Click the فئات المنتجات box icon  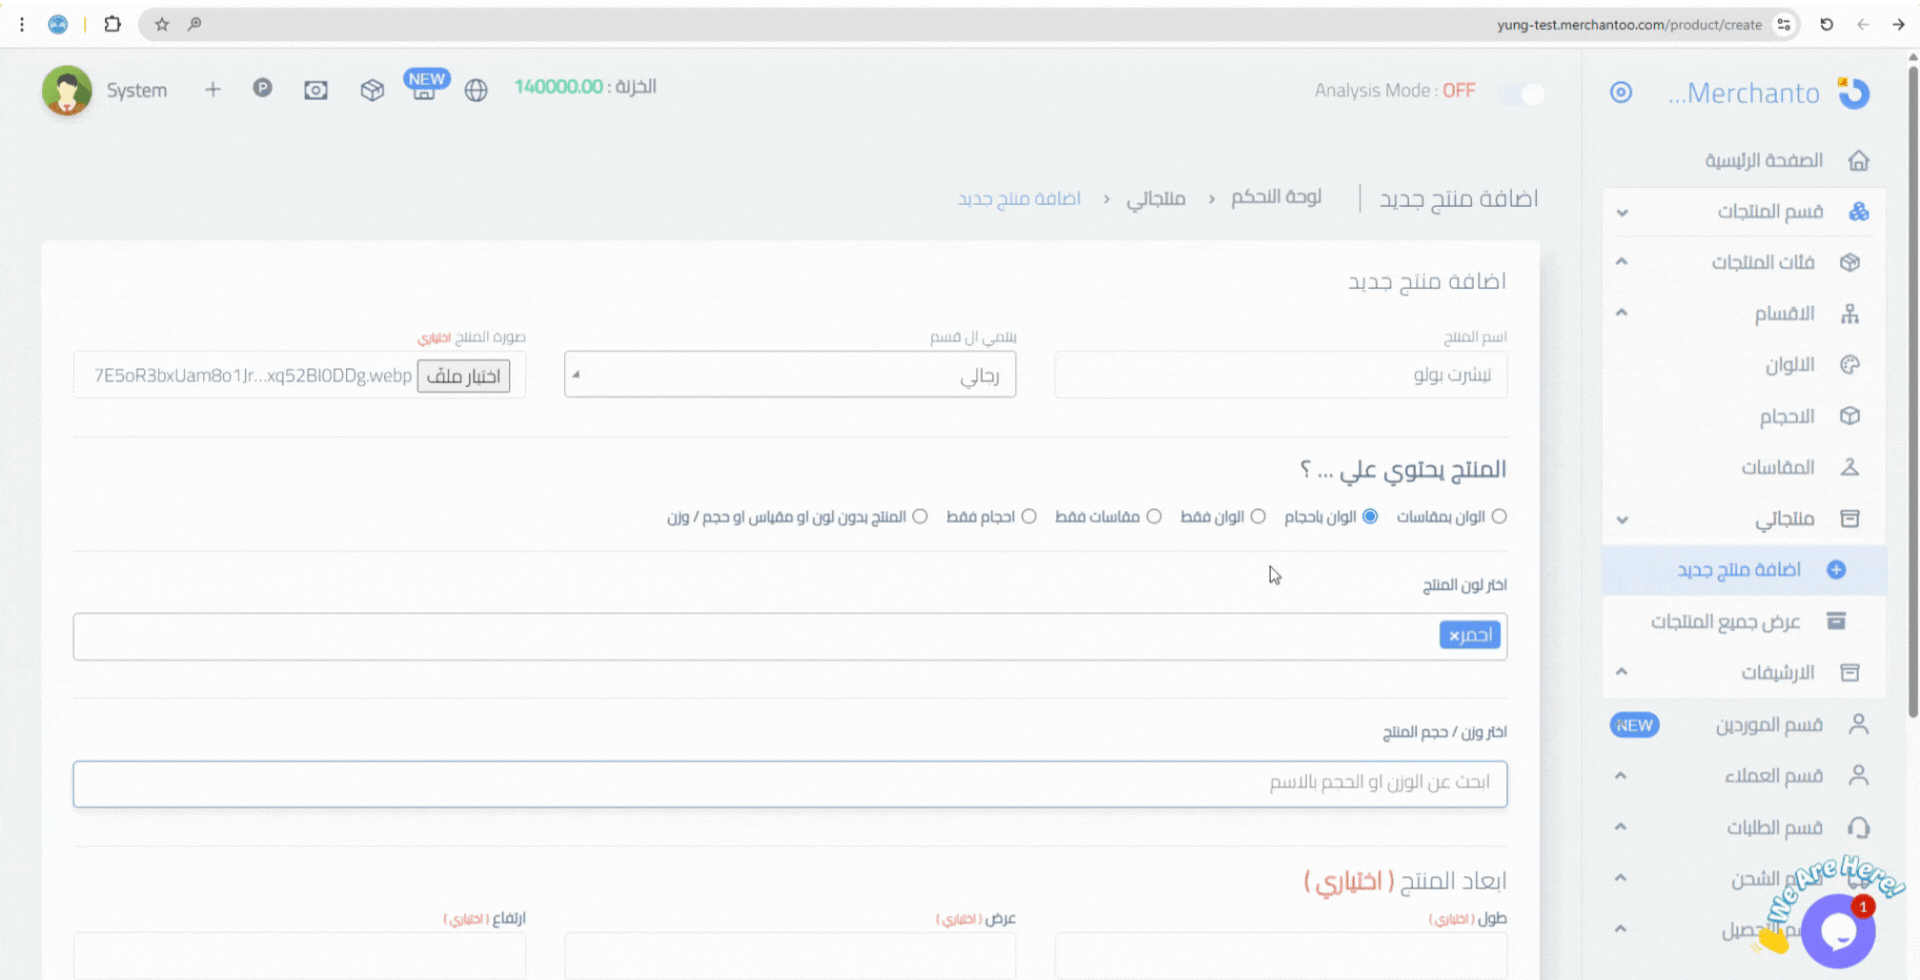[1850, 262]
